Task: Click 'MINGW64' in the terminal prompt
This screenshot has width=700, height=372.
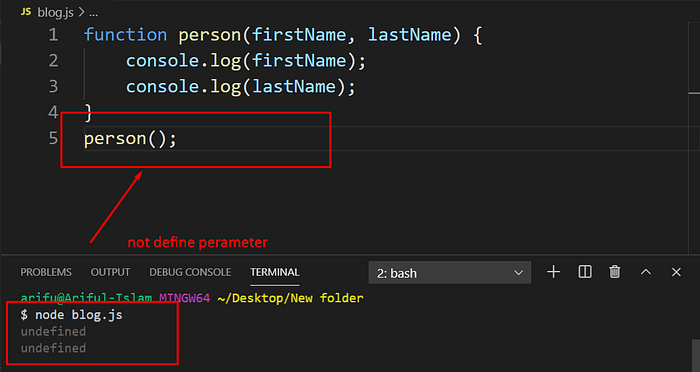Action: (185, 298)
